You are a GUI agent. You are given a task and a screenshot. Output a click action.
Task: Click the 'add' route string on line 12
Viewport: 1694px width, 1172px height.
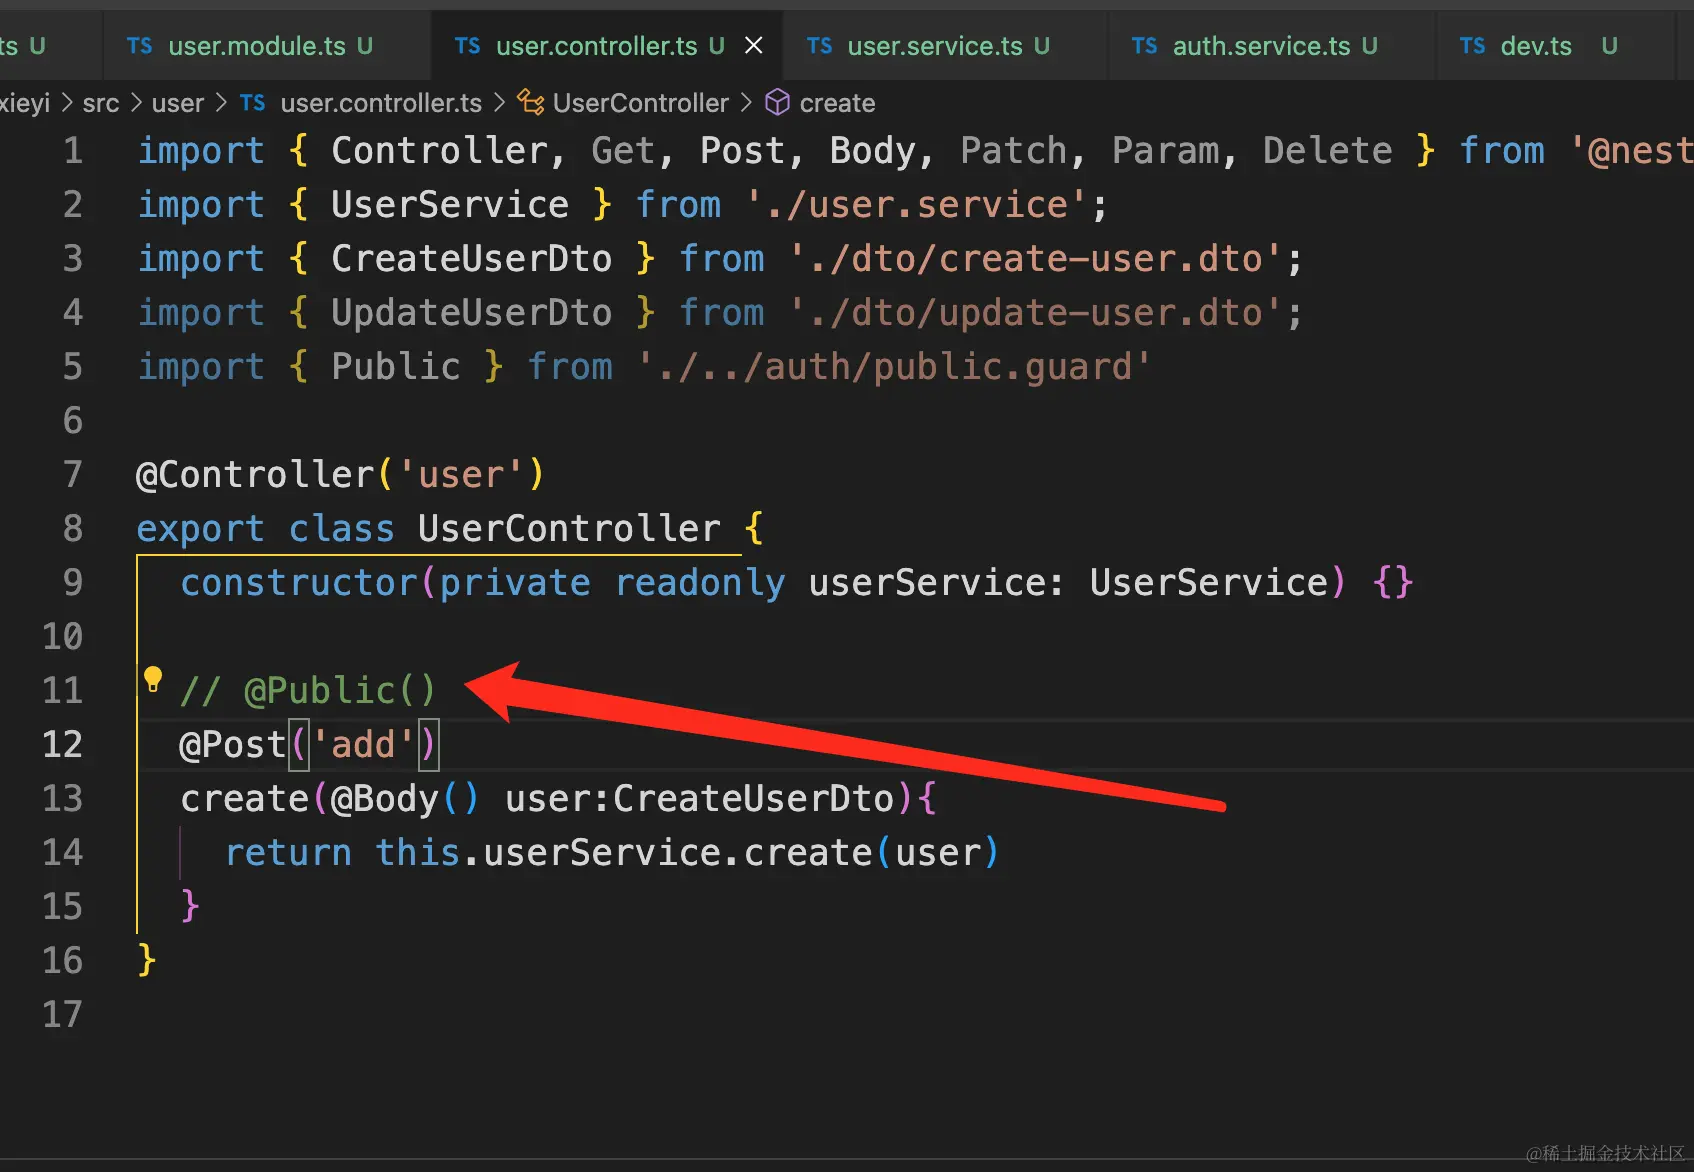pyautogui.click(x=364, y=745)
